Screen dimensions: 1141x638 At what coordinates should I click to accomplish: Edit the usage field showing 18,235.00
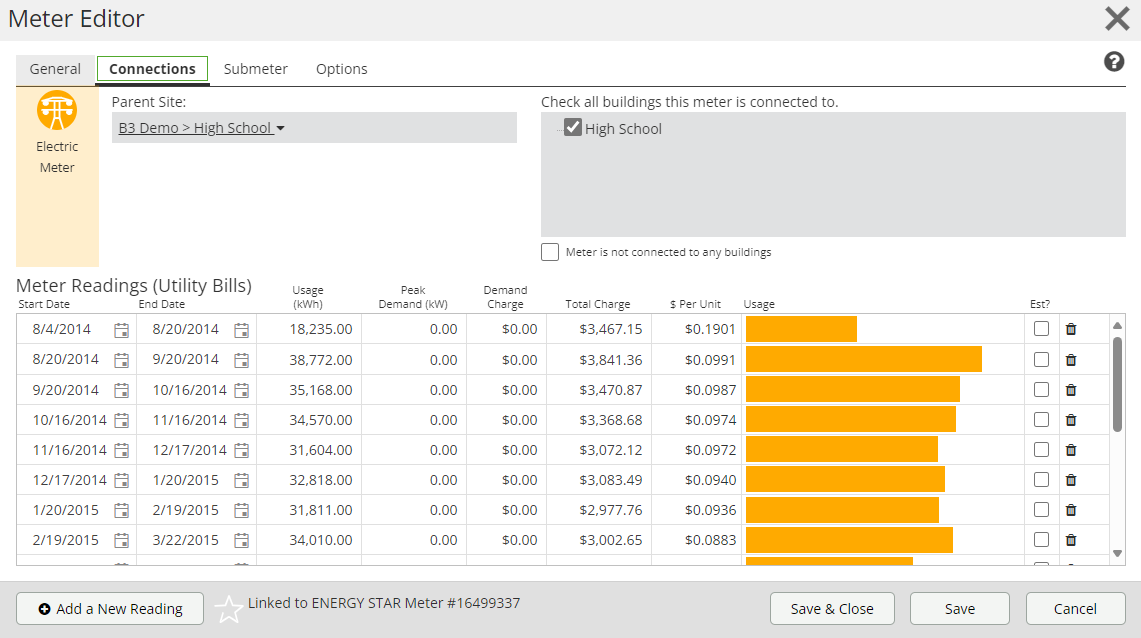tap(310, 329)
